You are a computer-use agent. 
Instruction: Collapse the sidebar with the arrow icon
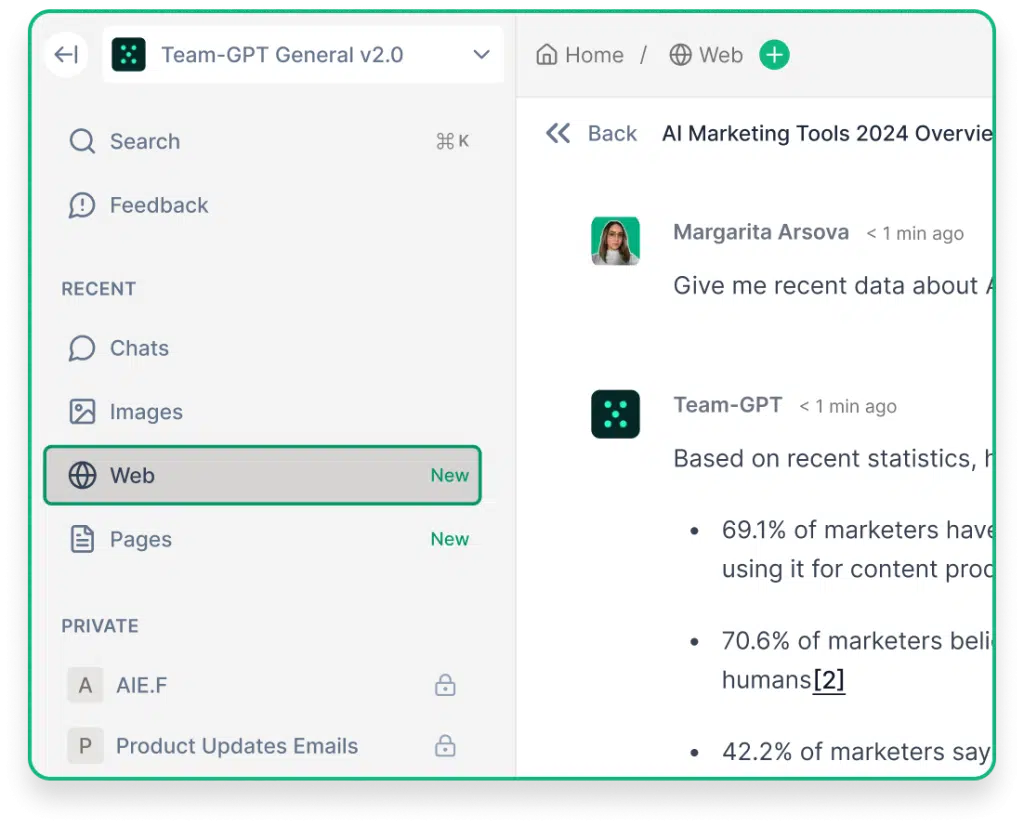coord(66,54)
